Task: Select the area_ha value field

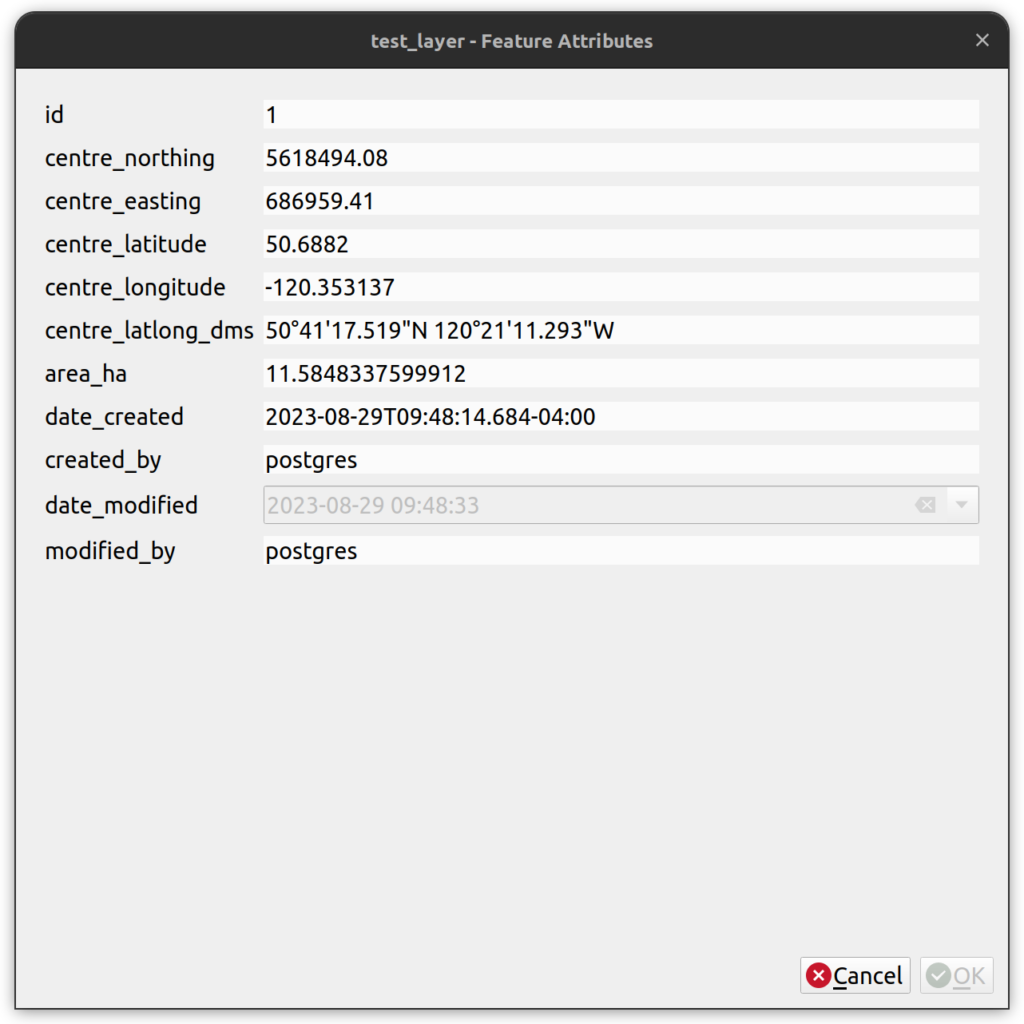Action: point(620,374)
